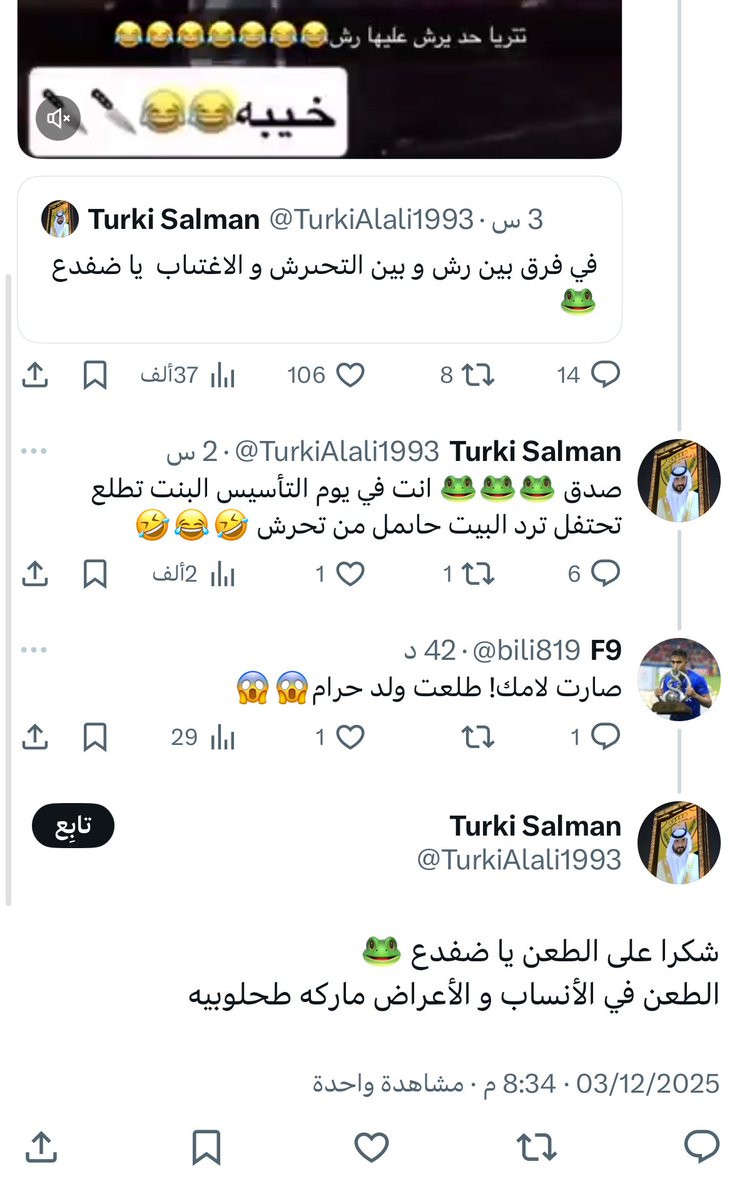
Task: Open replies on post with 14 comments
Action: click(x=606, y=375)
